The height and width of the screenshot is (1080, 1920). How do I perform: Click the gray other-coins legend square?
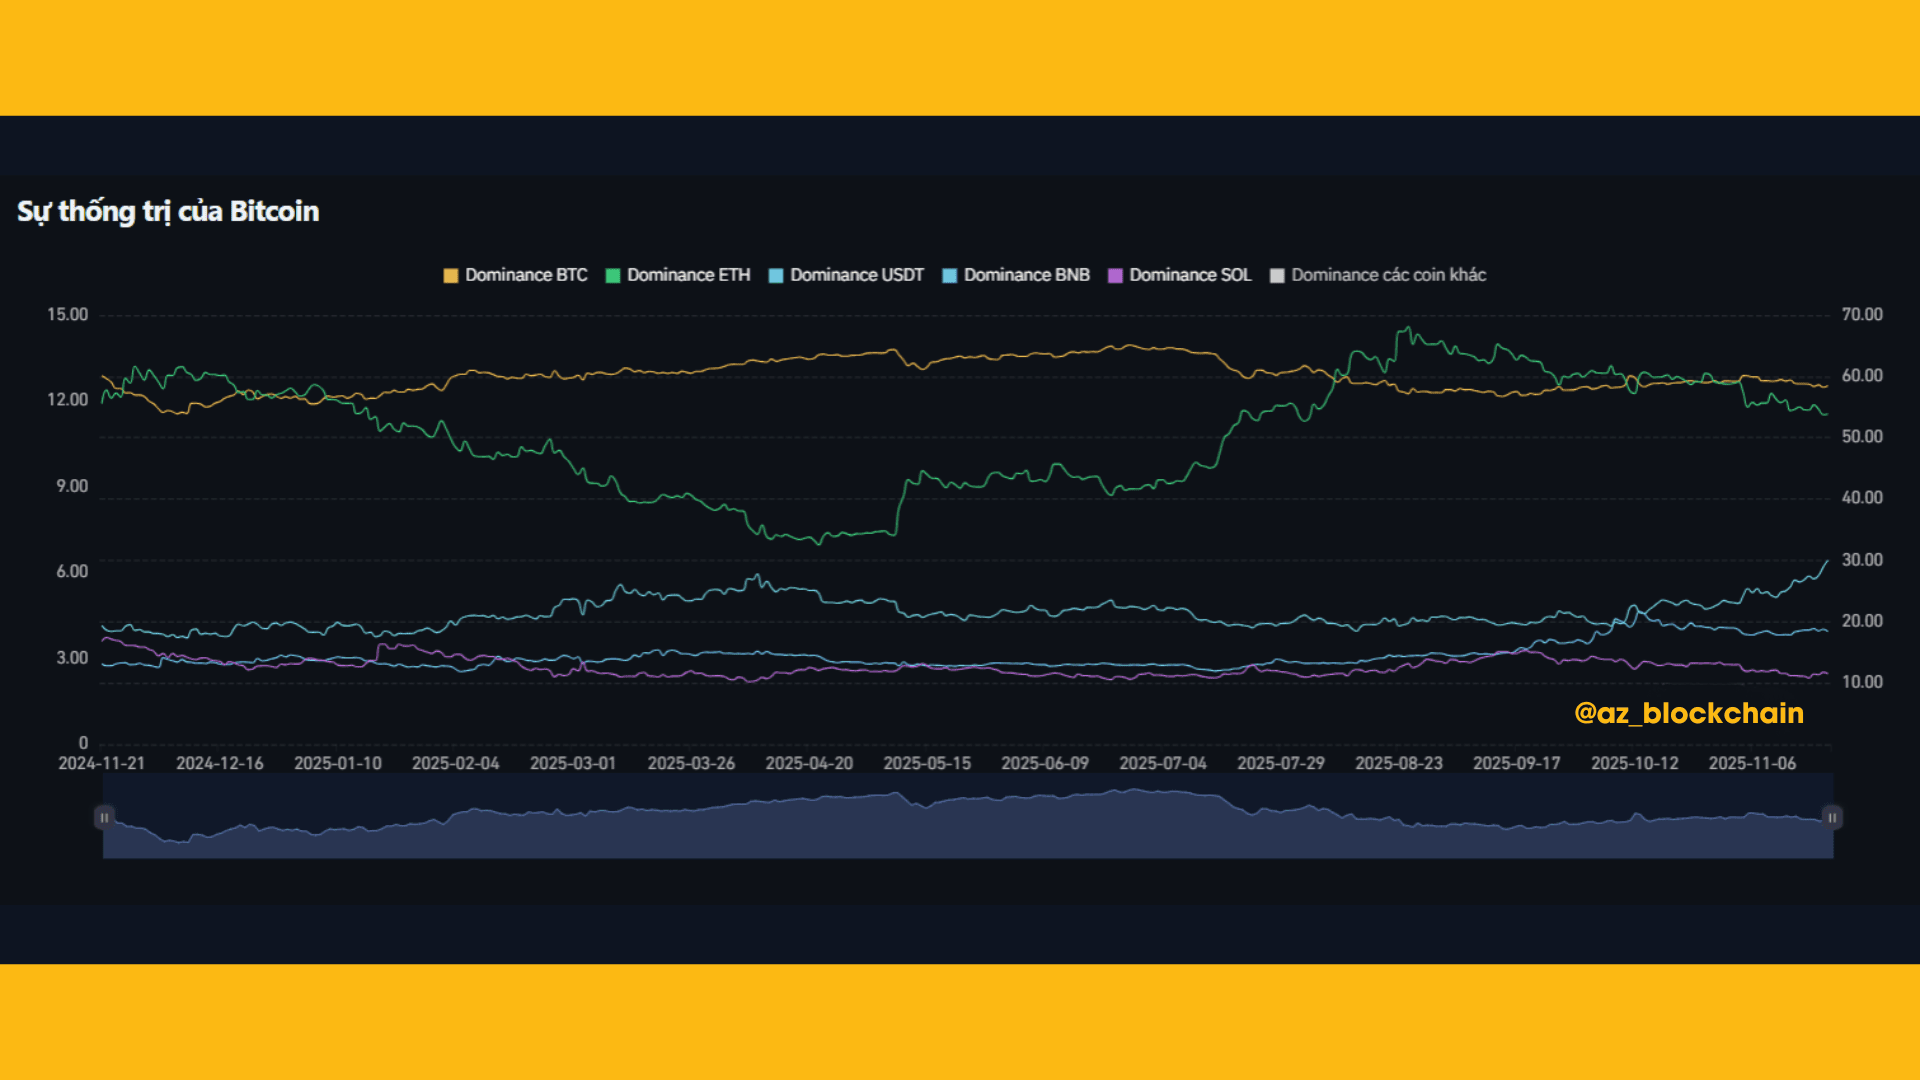[1277, 276]
